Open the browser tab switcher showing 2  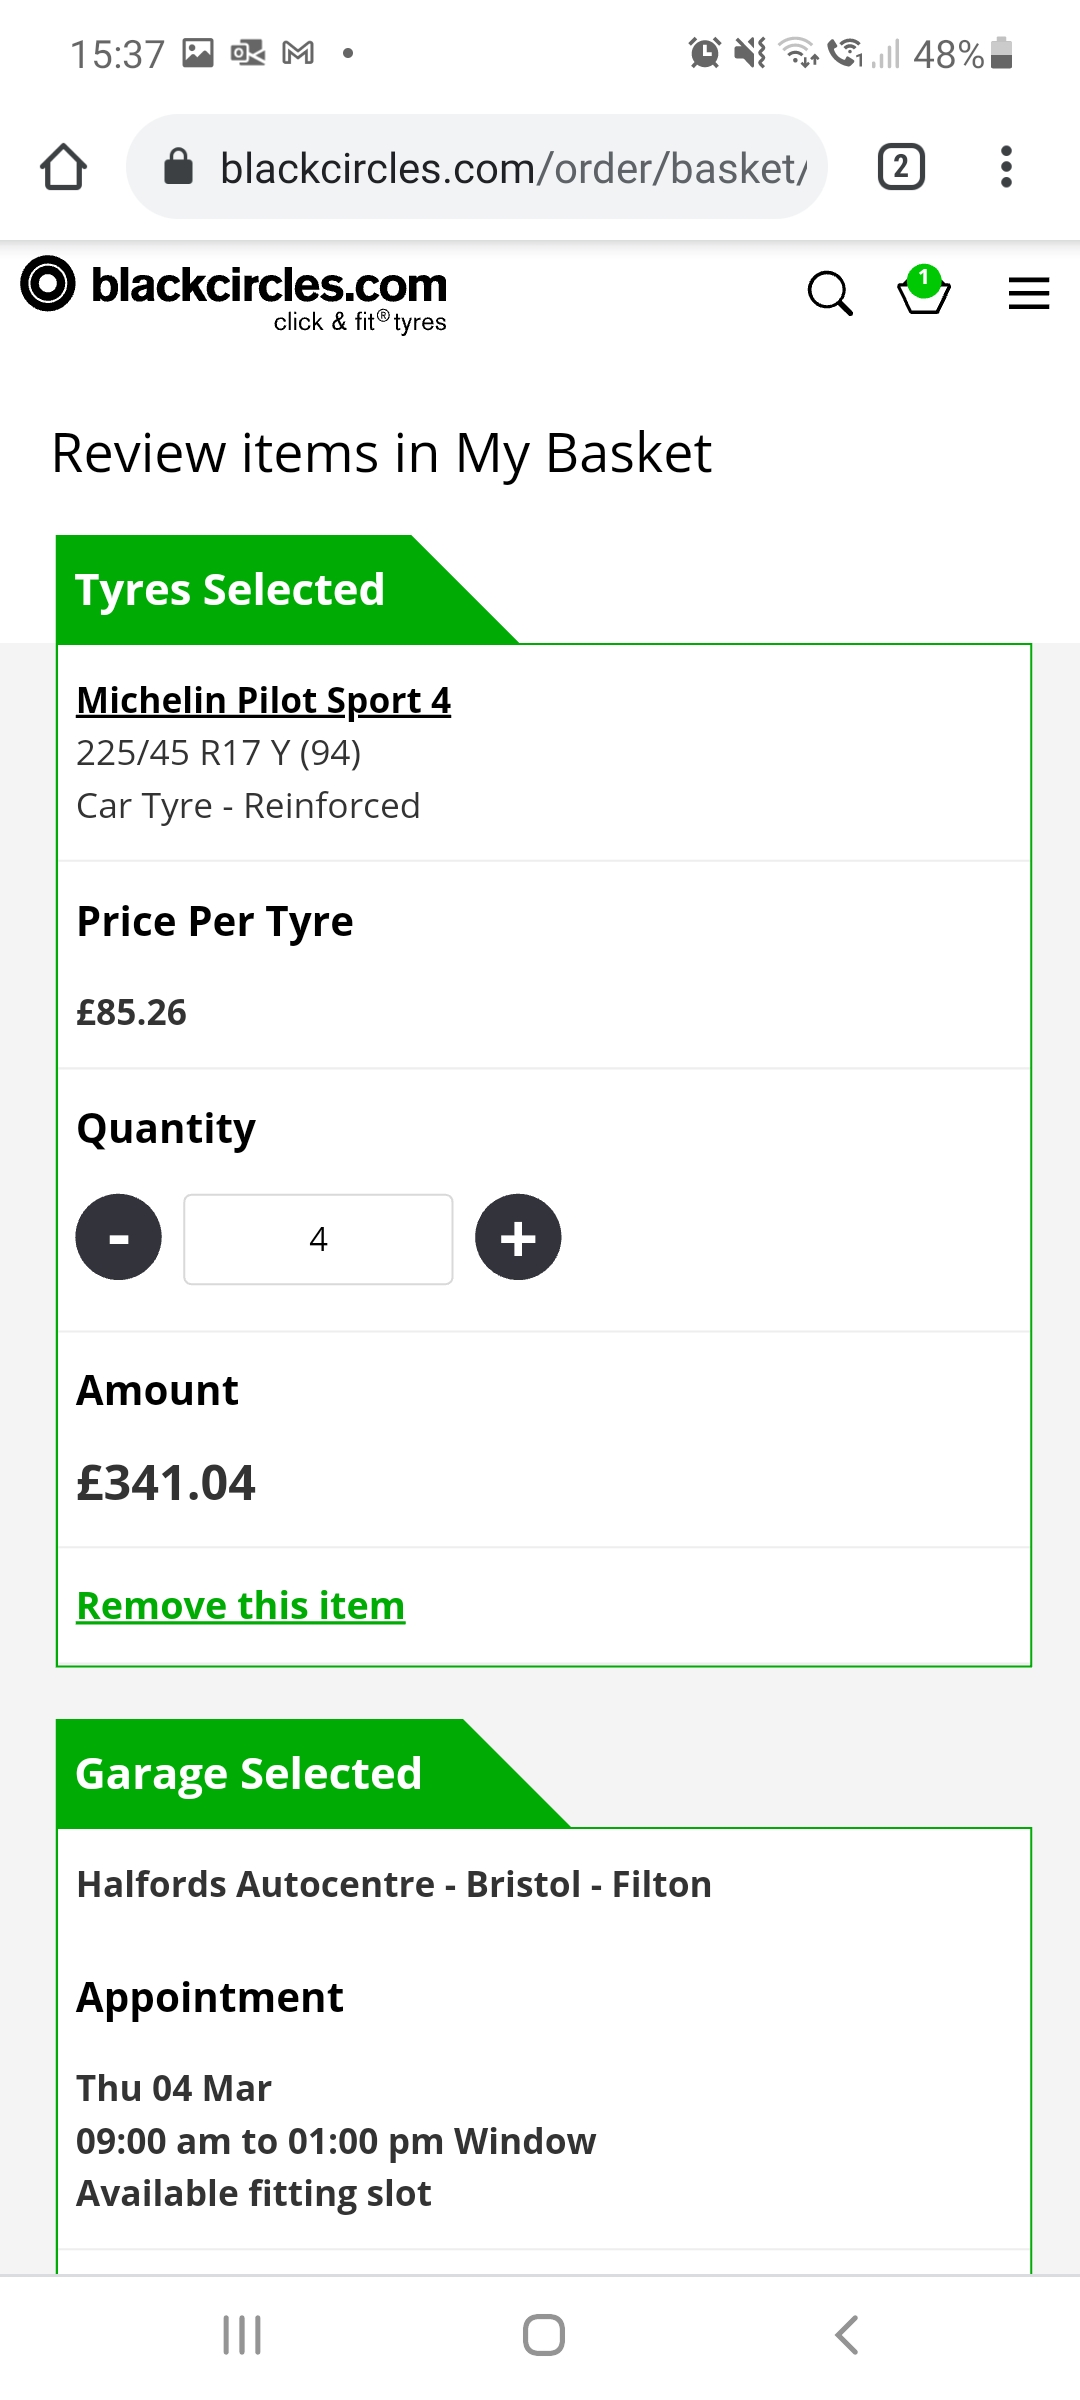(x=901, y=167)
